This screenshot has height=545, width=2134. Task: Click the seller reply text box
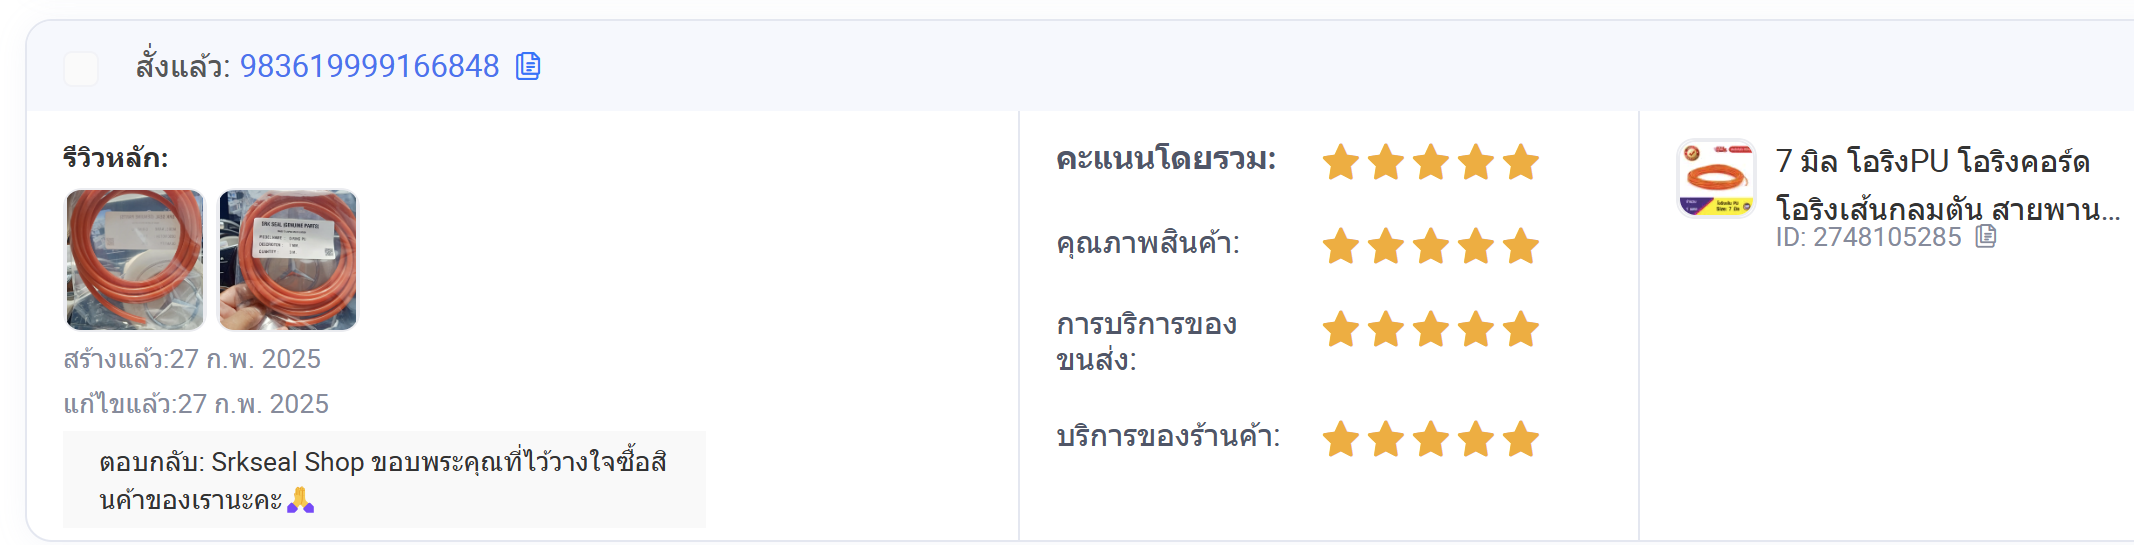(384, 479)
